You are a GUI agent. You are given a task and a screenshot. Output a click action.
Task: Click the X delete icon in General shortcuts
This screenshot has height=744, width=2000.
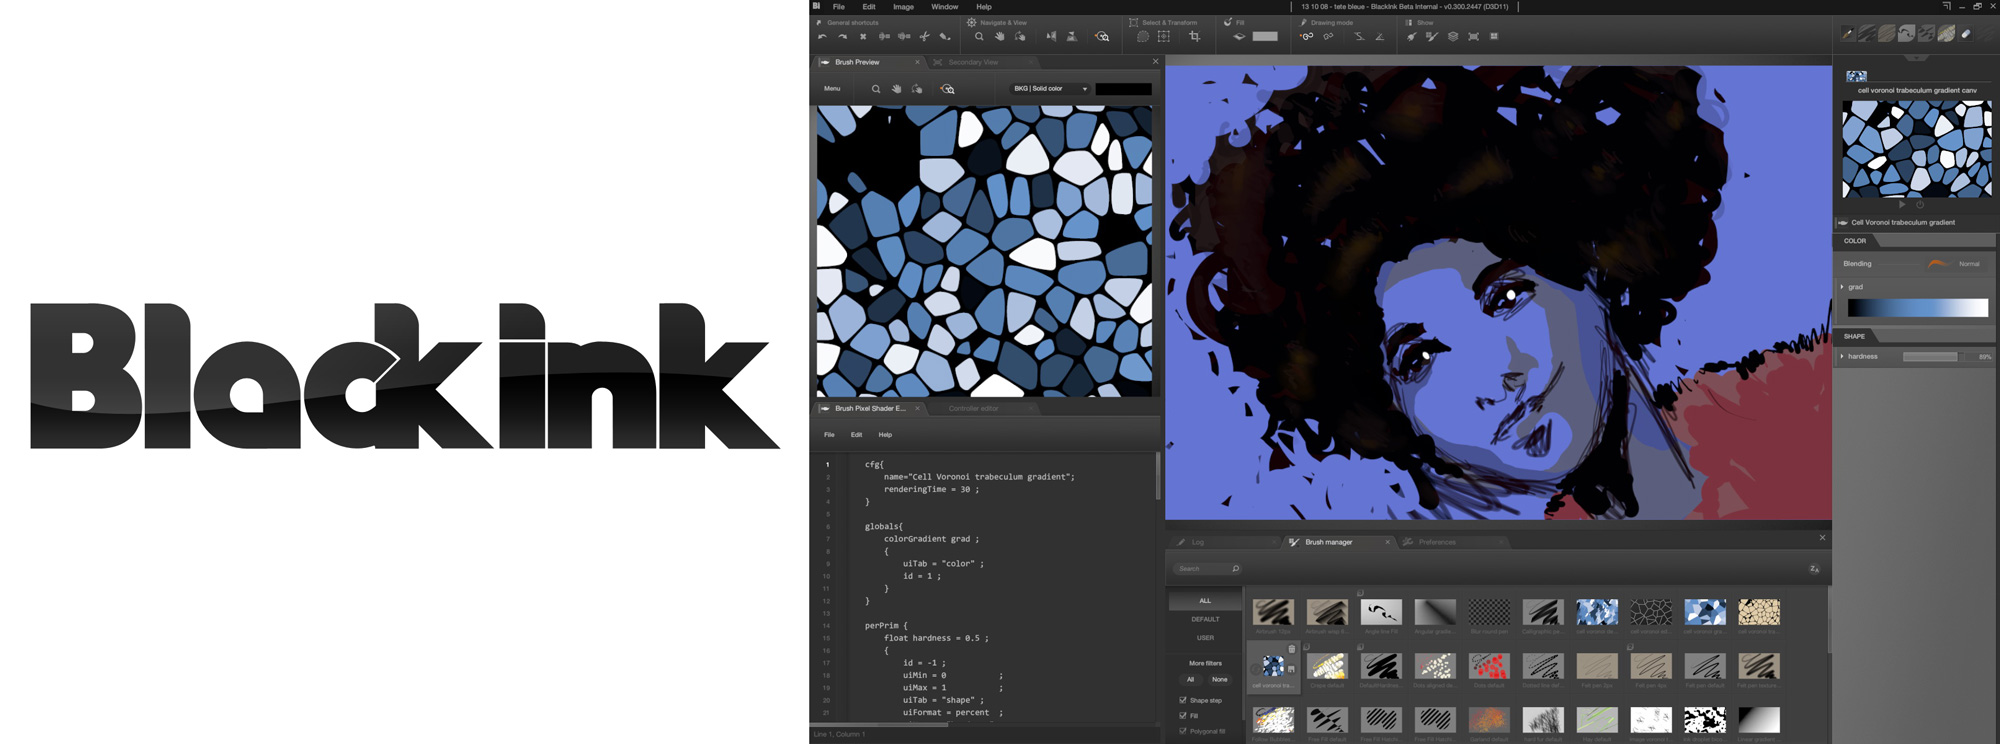coord(863,37)
